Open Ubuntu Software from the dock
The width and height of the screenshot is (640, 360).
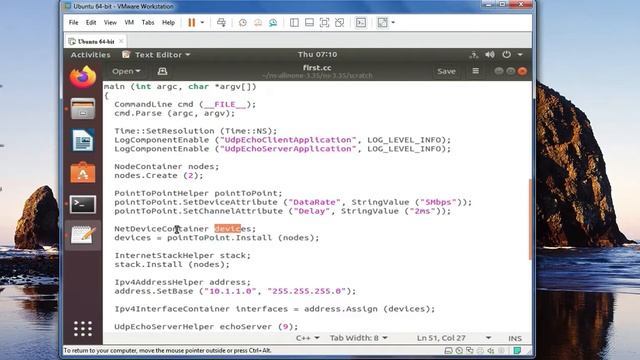(83, 172)
